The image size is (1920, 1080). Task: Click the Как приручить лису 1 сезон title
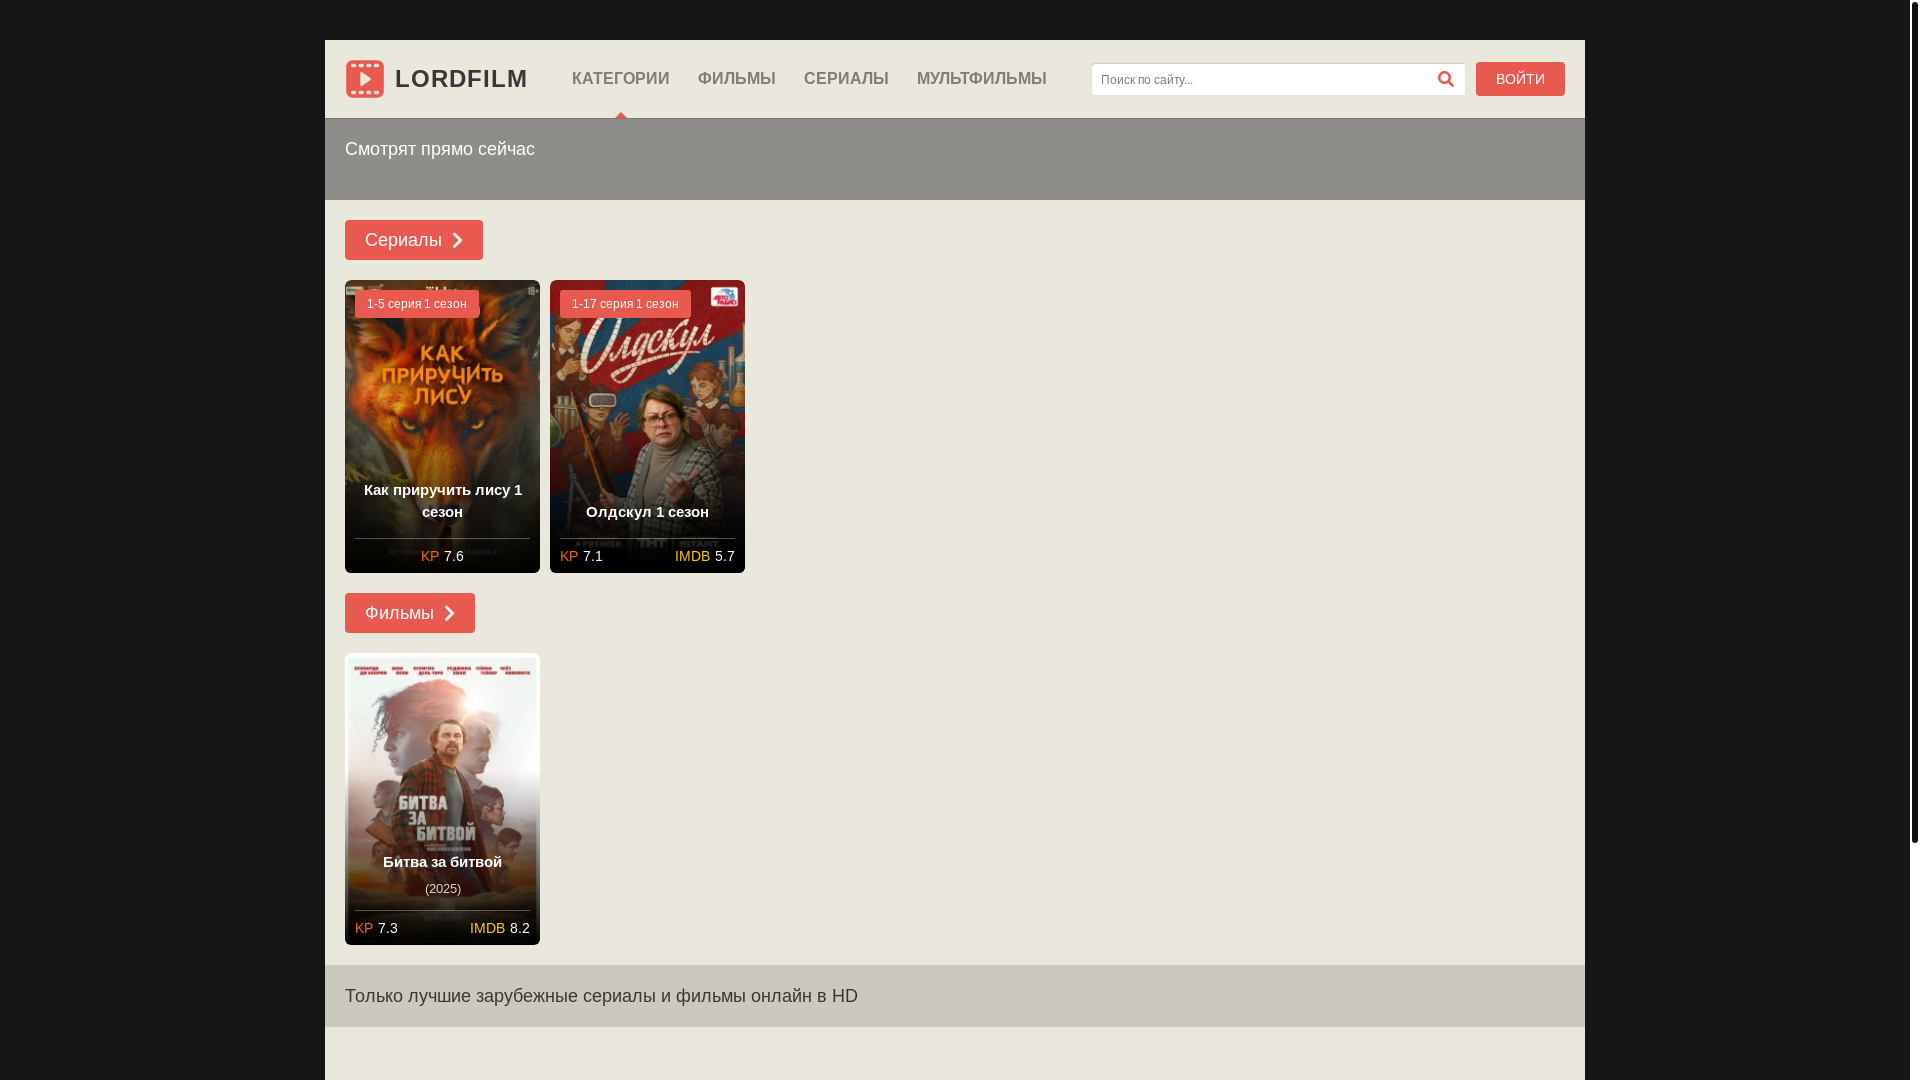click(442, 501)
